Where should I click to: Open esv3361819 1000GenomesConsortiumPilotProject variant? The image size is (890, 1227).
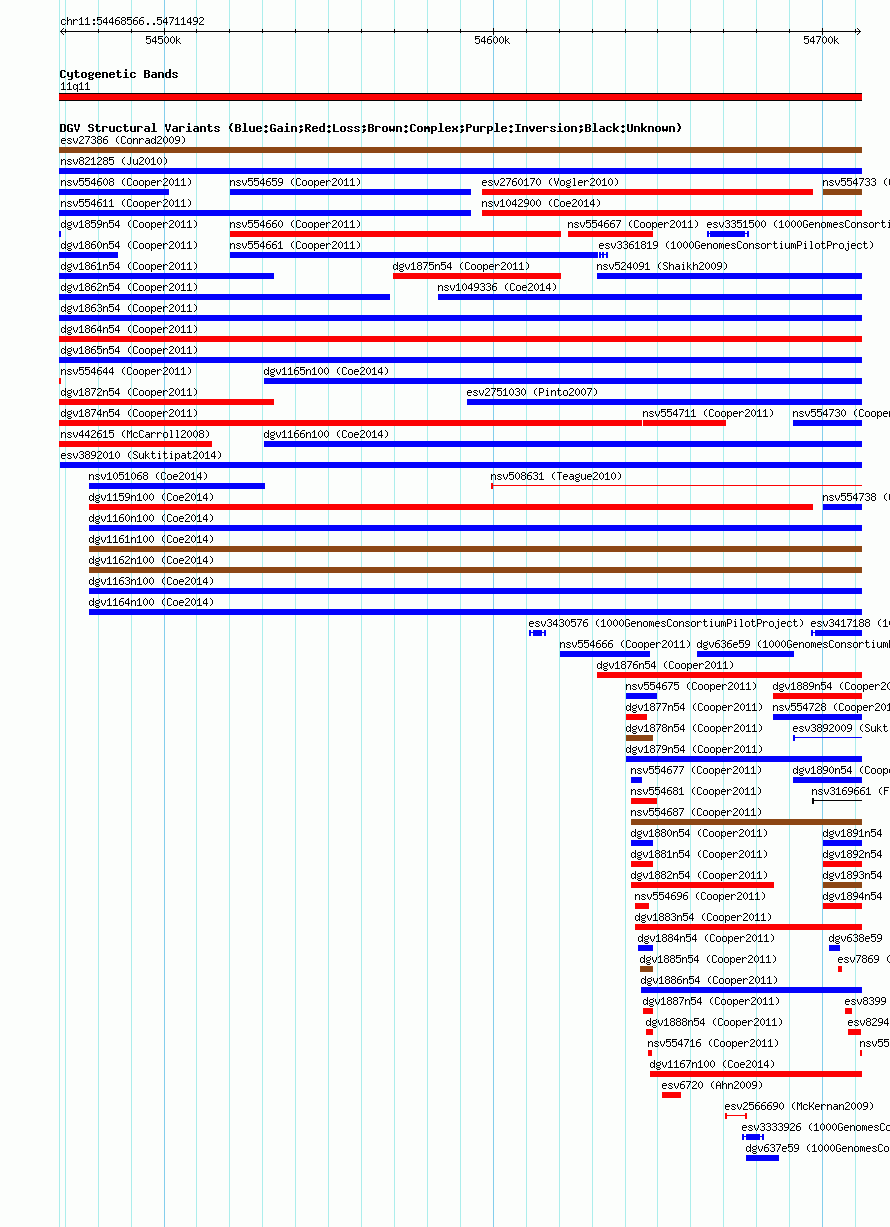click(736, 245)
